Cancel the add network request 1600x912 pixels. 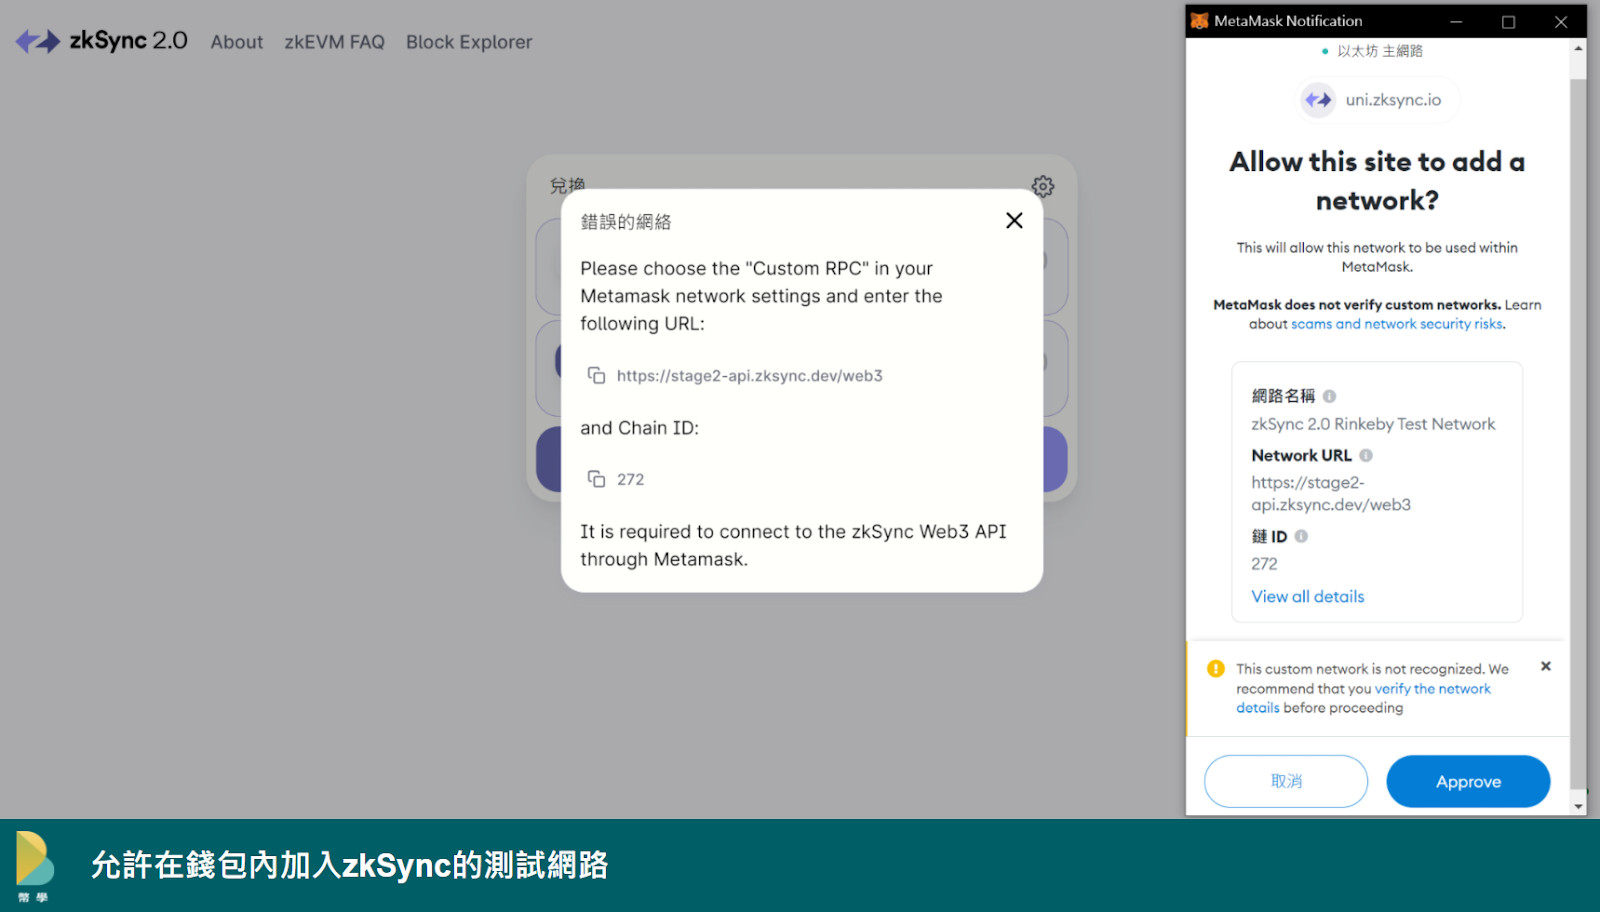tap(1286, 781)
